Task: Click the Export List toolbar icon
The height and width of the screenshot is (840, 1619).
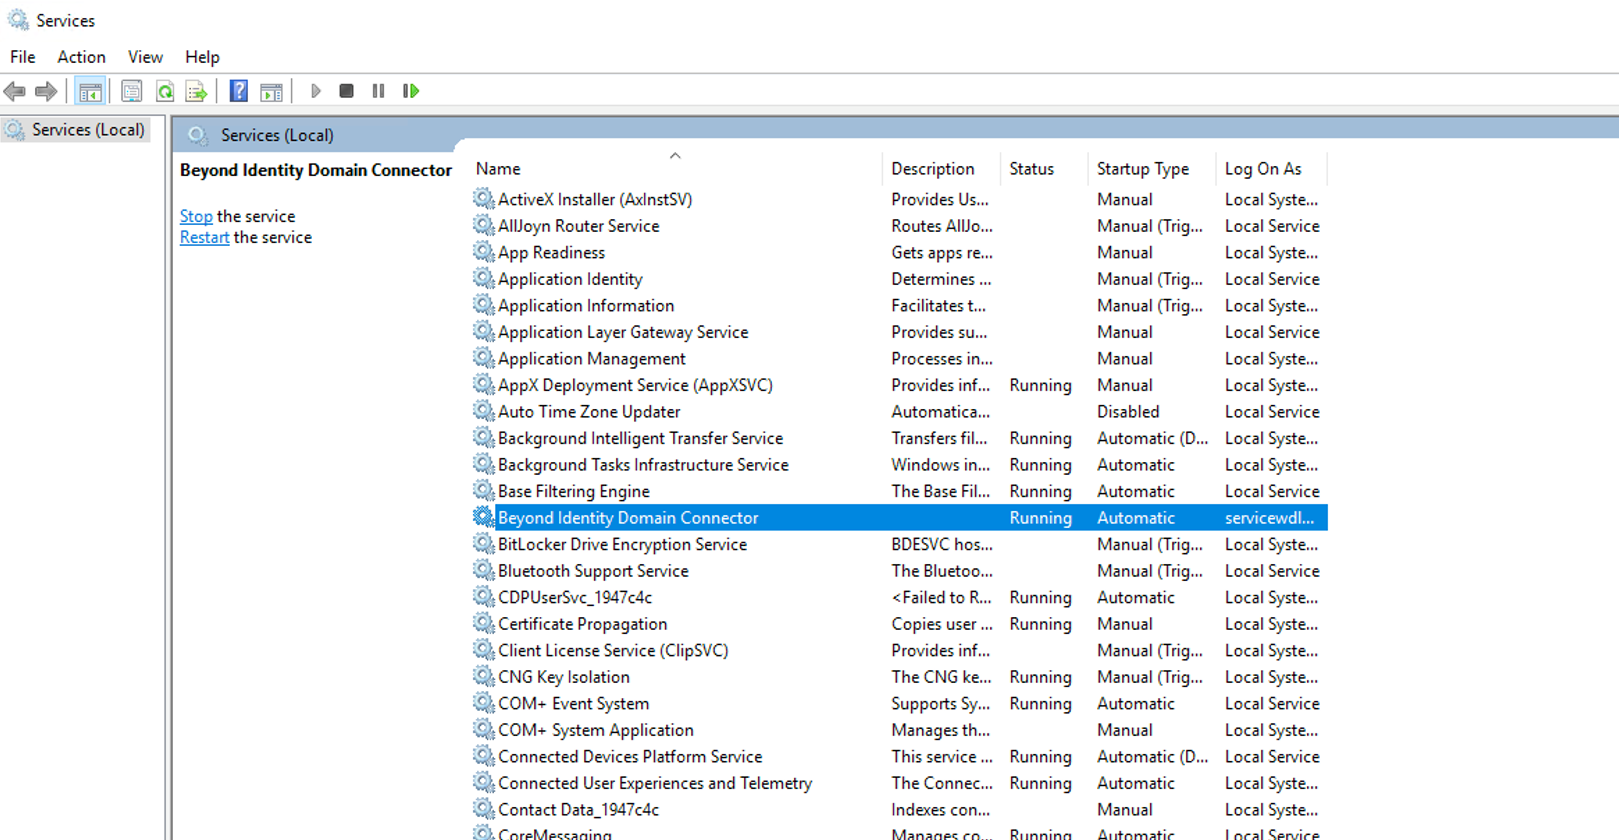Action: click(197, 92)
